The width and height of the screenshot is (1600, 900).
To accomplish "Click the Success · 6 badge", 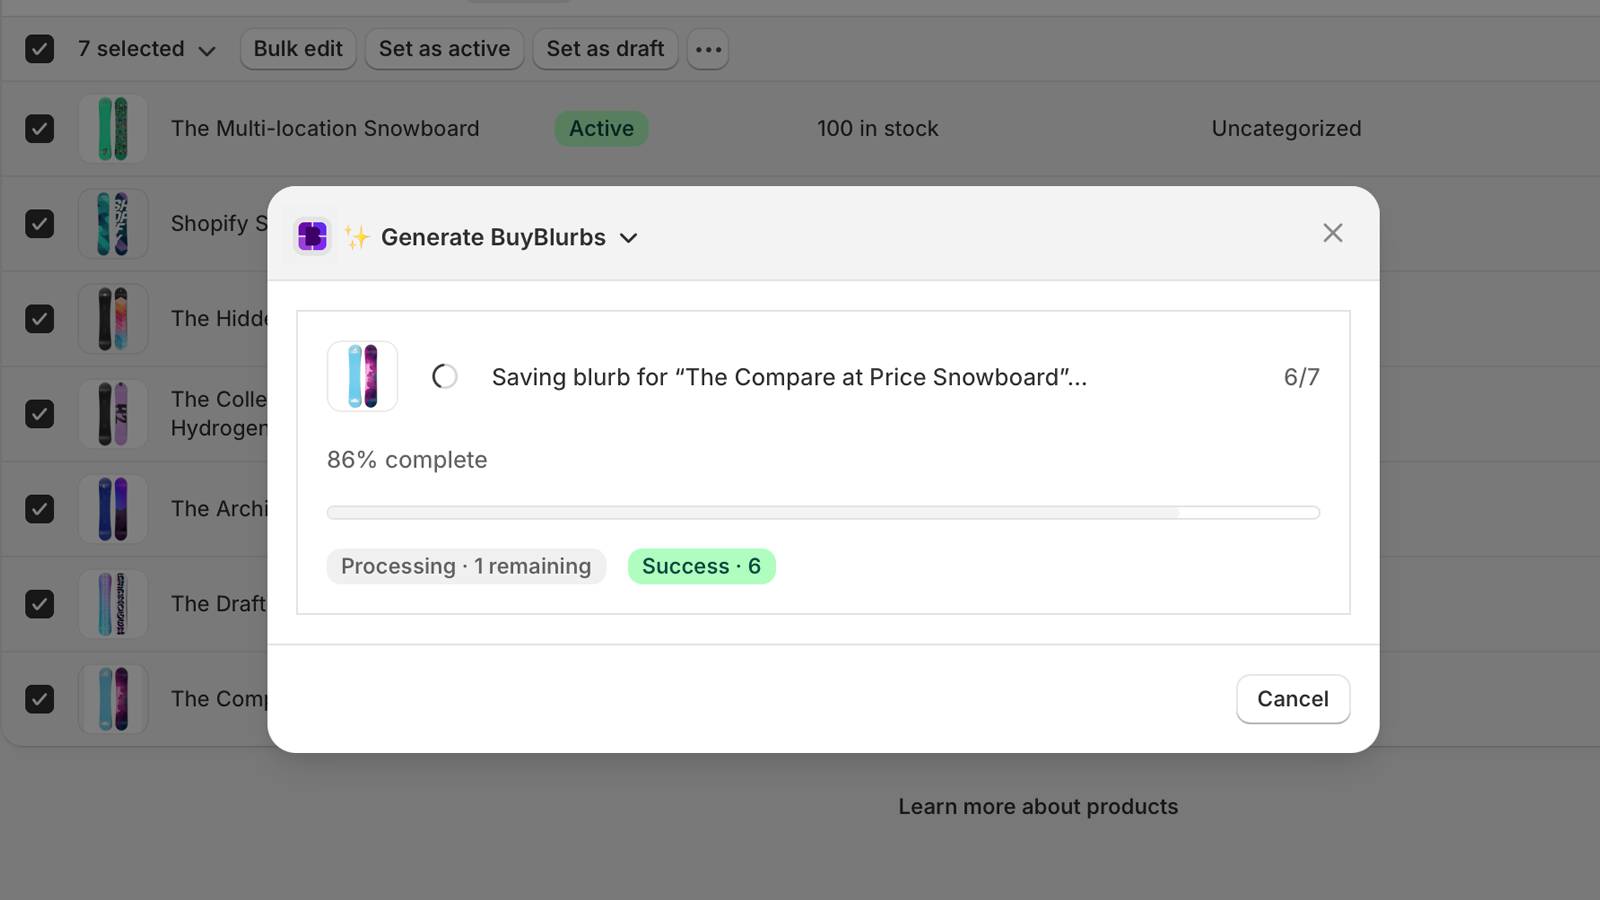I will coord(701,566).
